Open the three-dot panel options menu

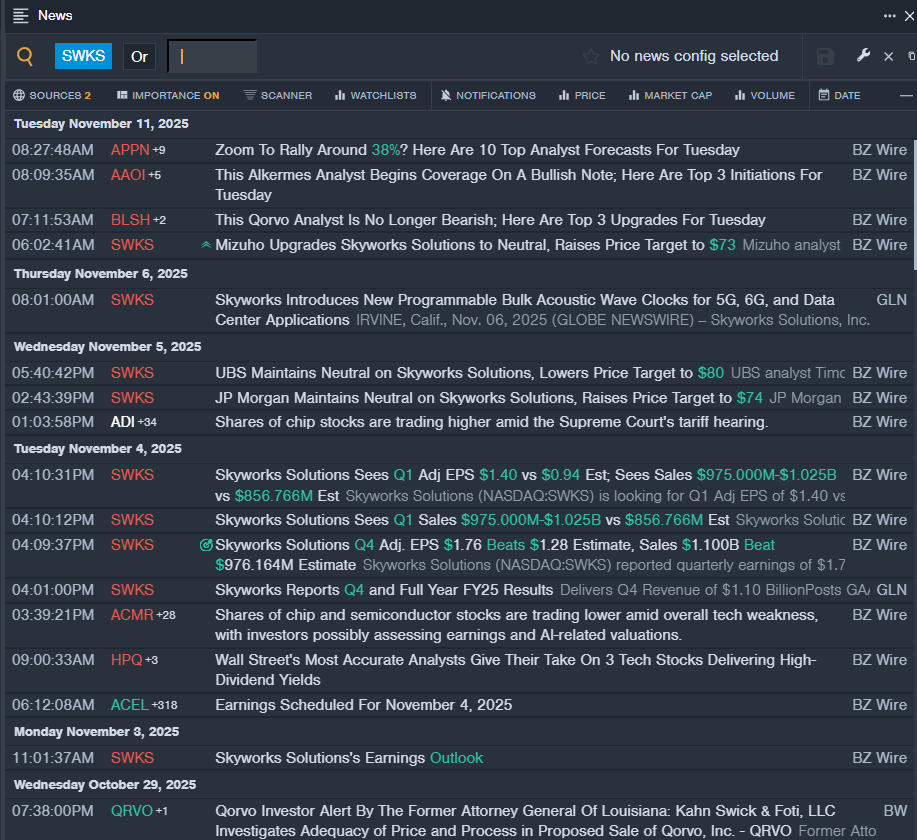(x=889, y=16)
